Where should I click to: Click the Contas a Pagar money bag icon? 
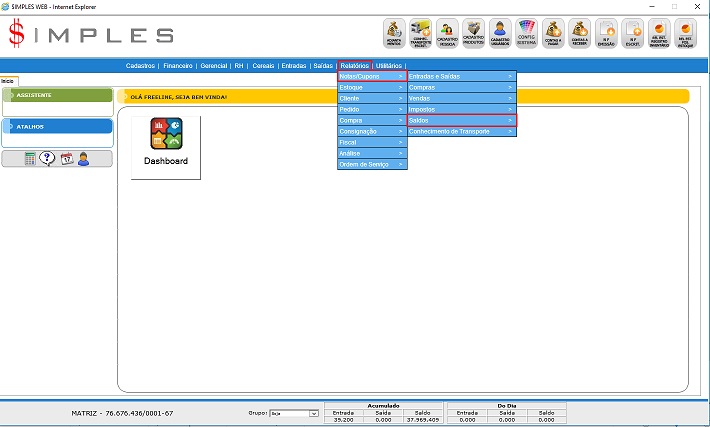tap(553, 34)
